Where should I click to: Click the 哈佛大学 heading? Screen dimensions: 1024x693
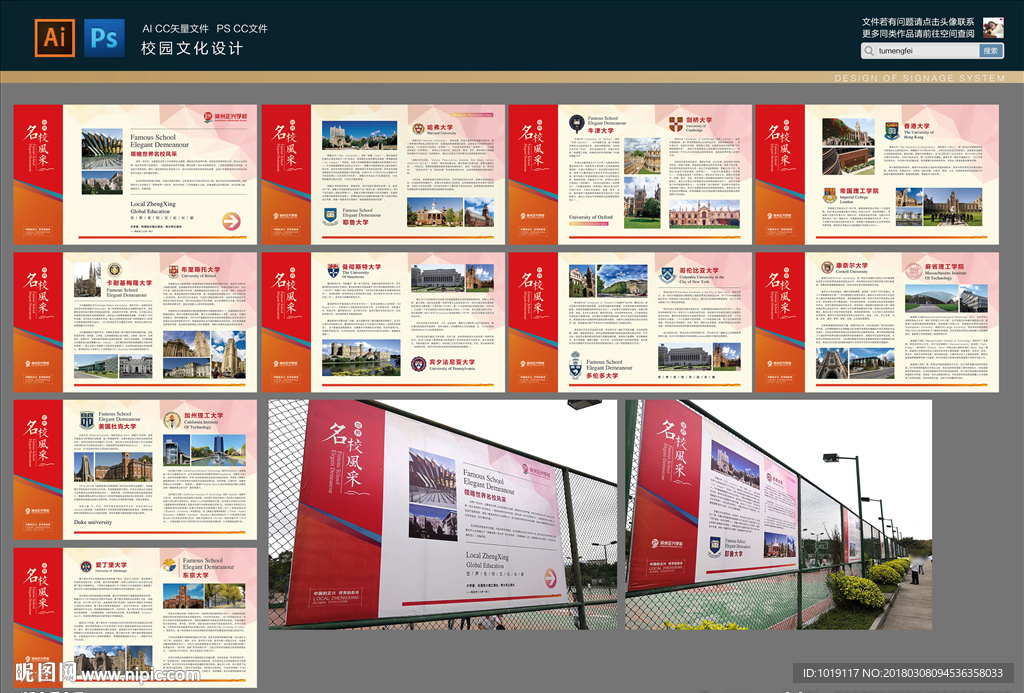coord(440,127)
